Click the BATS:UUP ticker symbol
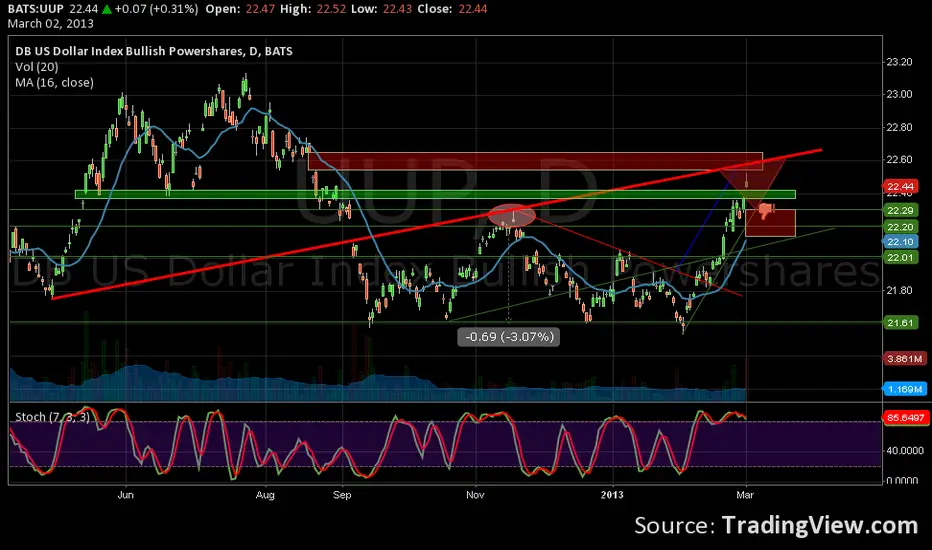Screen dimensions: 932x550 (x=36, y=9)
